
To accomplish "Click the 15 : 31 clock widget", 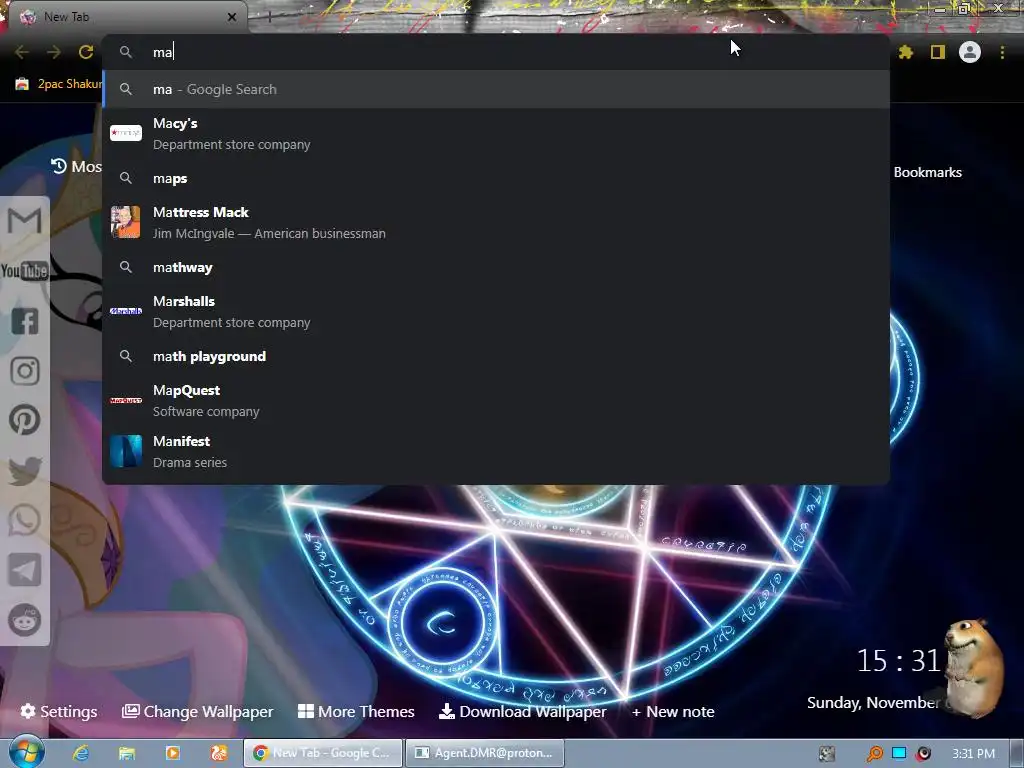I will 898,661.
